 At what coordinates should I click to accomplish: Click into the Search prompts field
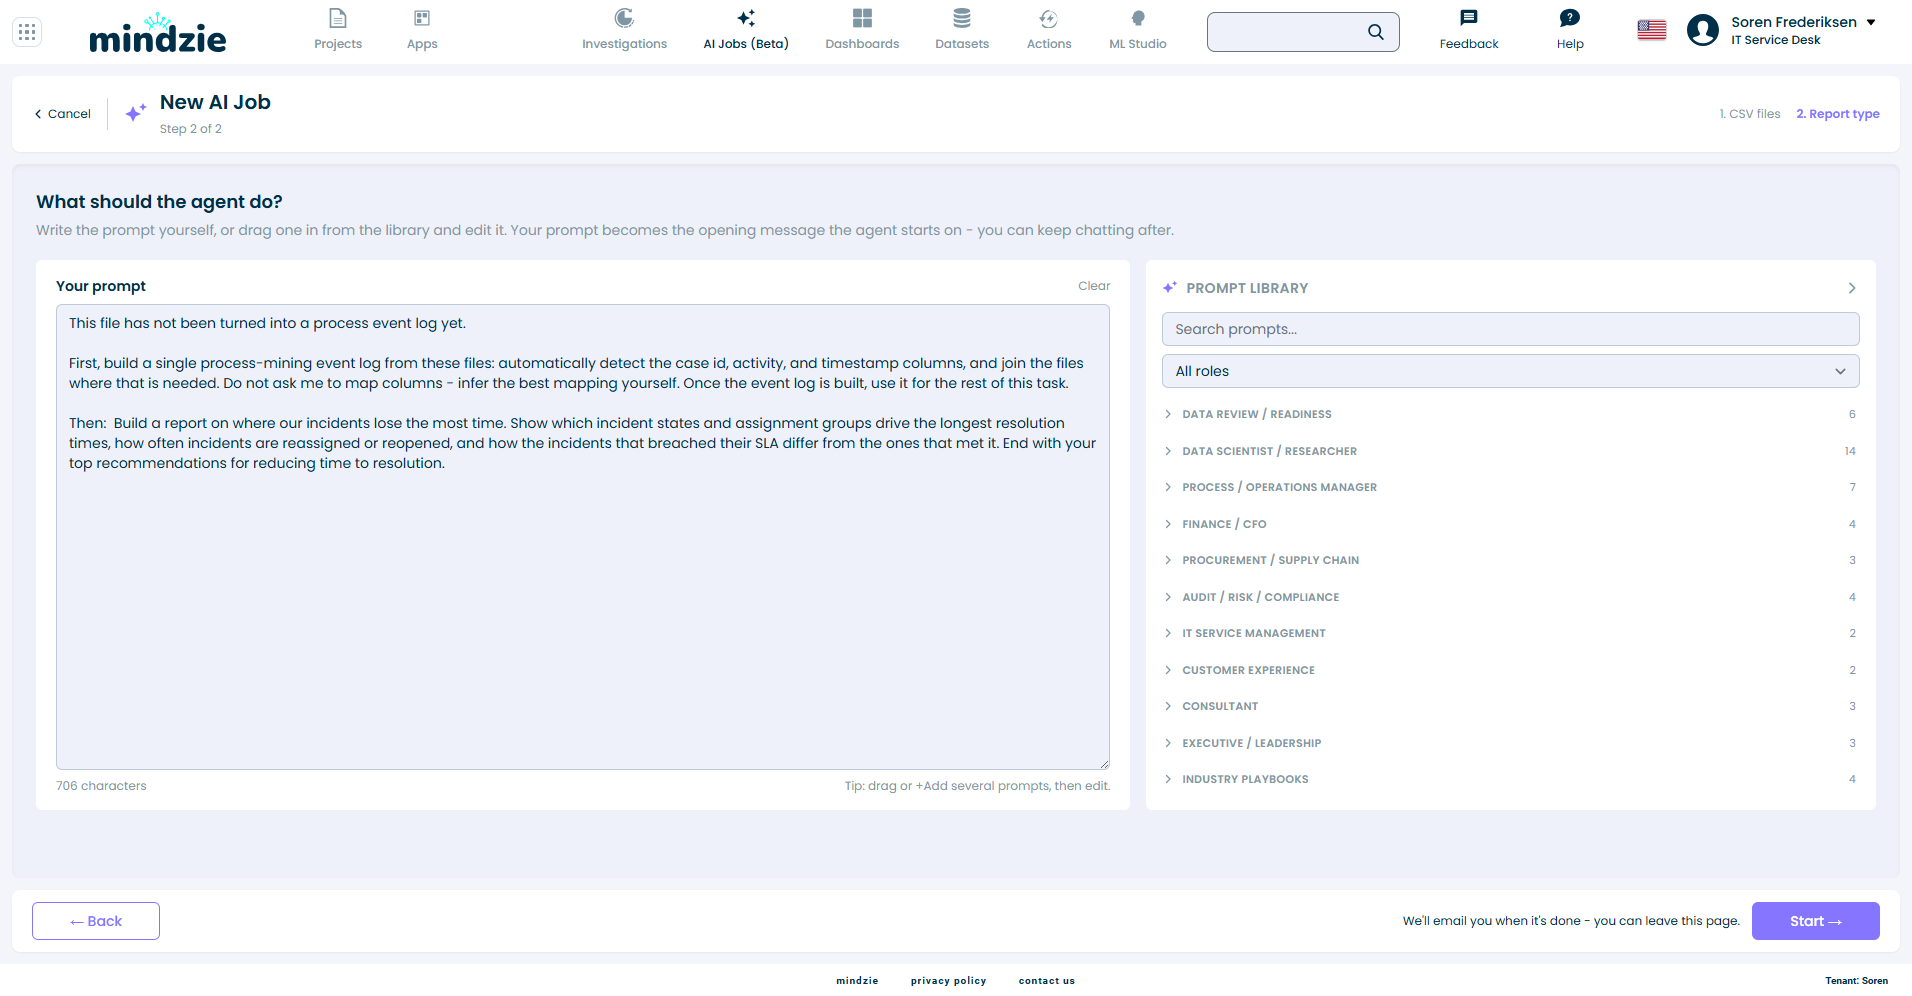1510,329
